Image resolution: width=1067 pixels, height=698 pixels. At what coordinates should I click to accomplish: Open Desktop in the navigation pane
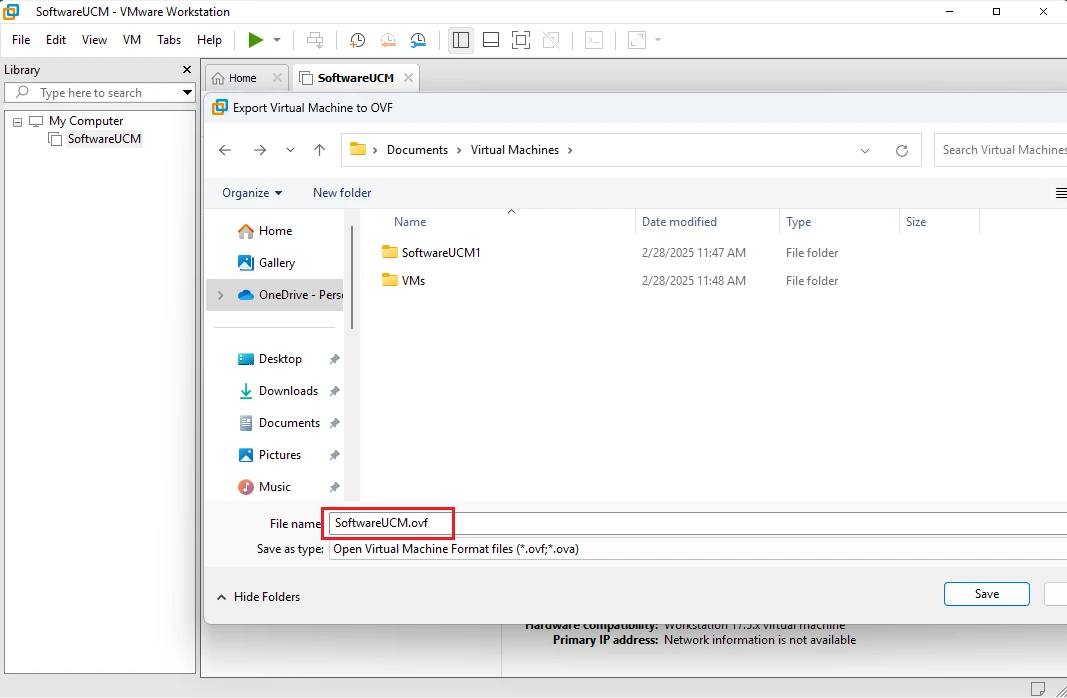coord(280,359)
